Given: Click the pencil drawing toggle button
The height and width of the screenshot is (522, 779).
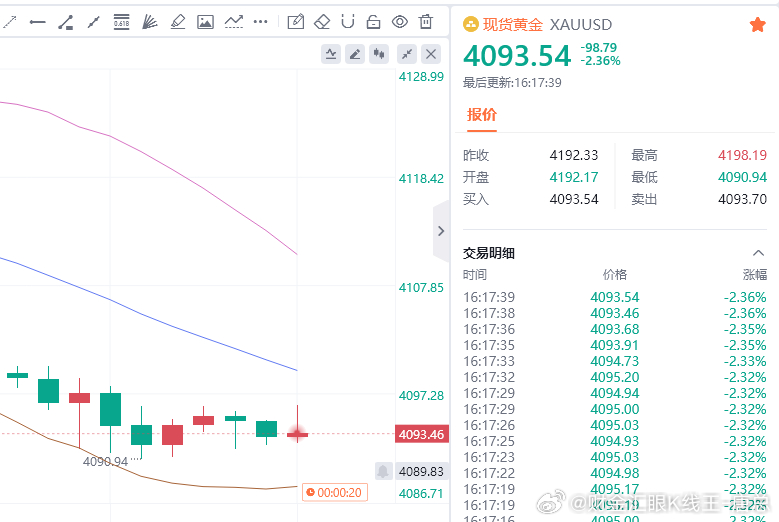Looking at the screenshot, I should (x=355, y=54).
